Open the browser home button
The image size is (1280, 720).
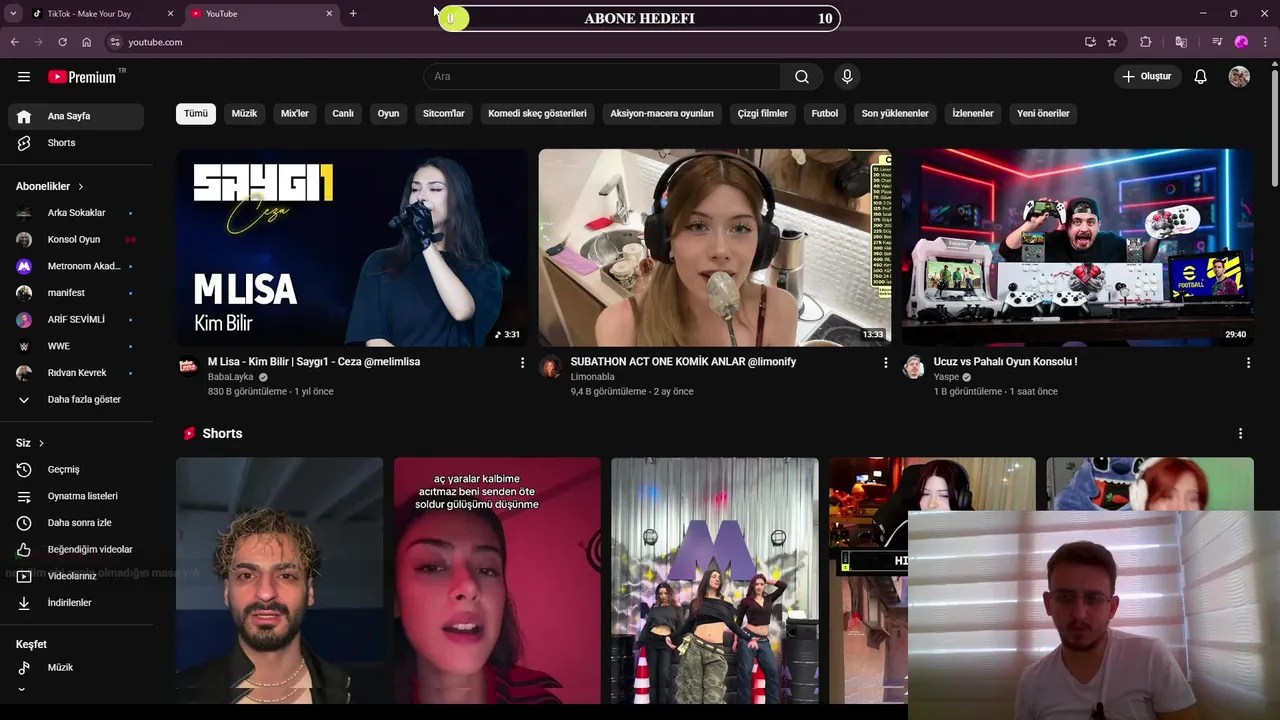(87, 42)
